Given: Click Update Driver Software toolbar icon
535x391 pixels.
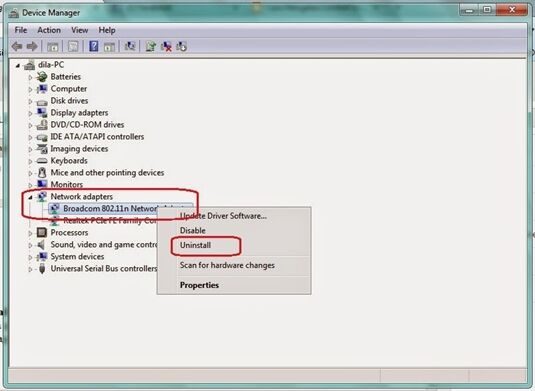Looking at the screenshot, I should (150, 46).
